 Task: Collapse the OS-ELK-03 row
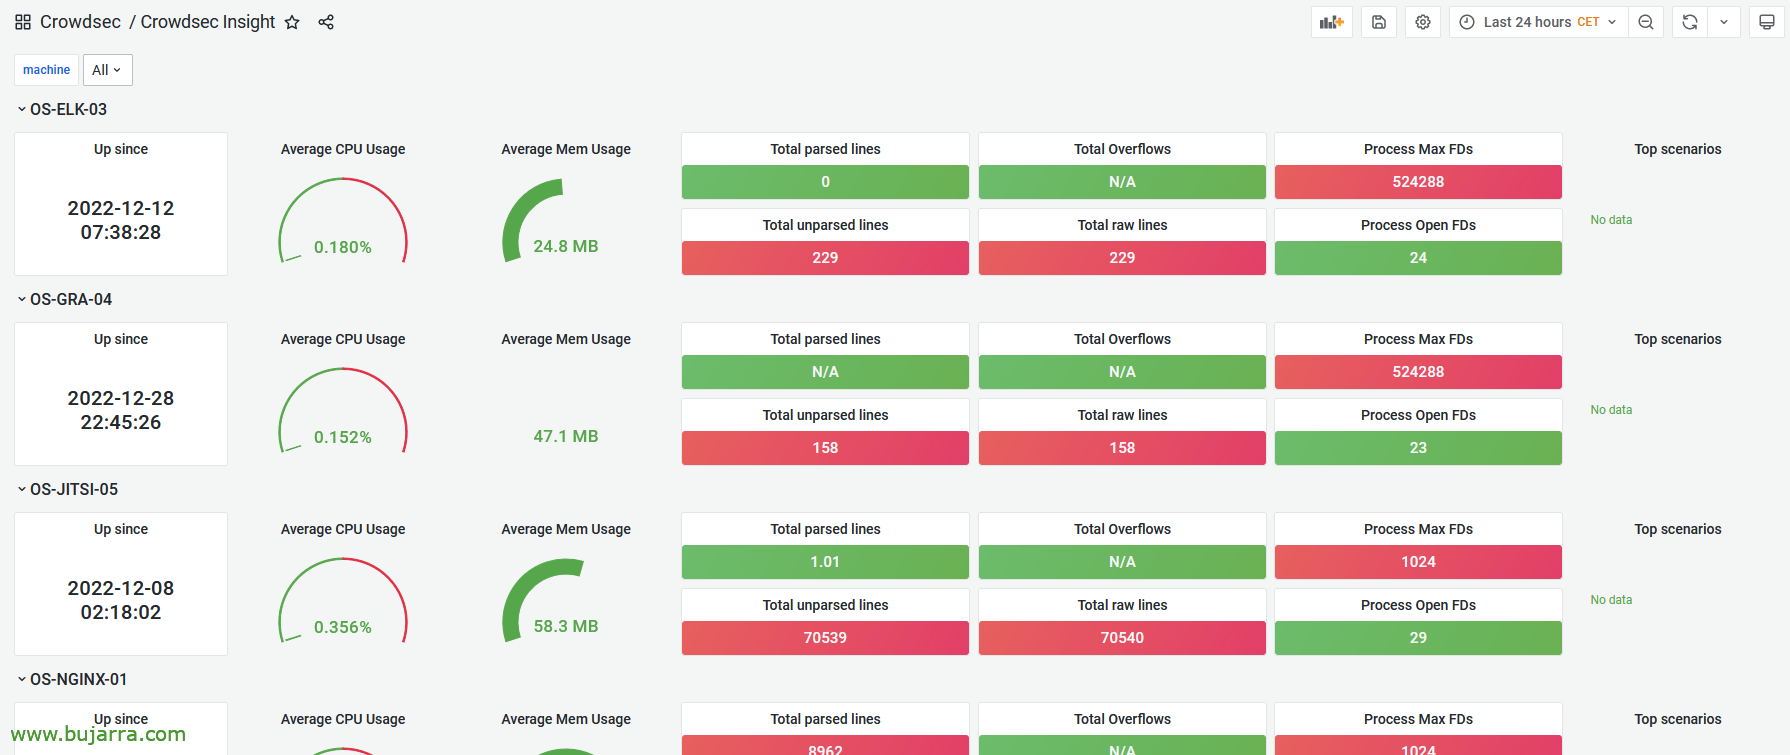coord(62,109)
